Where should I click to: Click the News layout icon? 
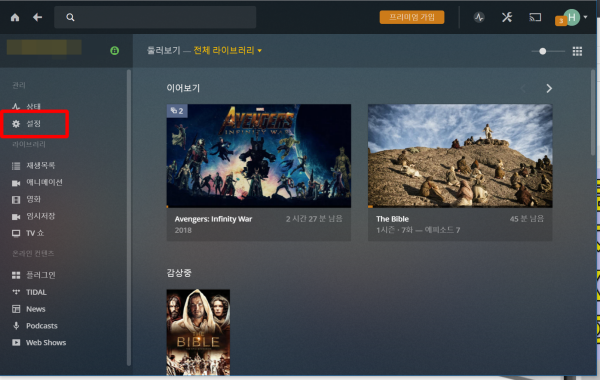click(16, 309)
